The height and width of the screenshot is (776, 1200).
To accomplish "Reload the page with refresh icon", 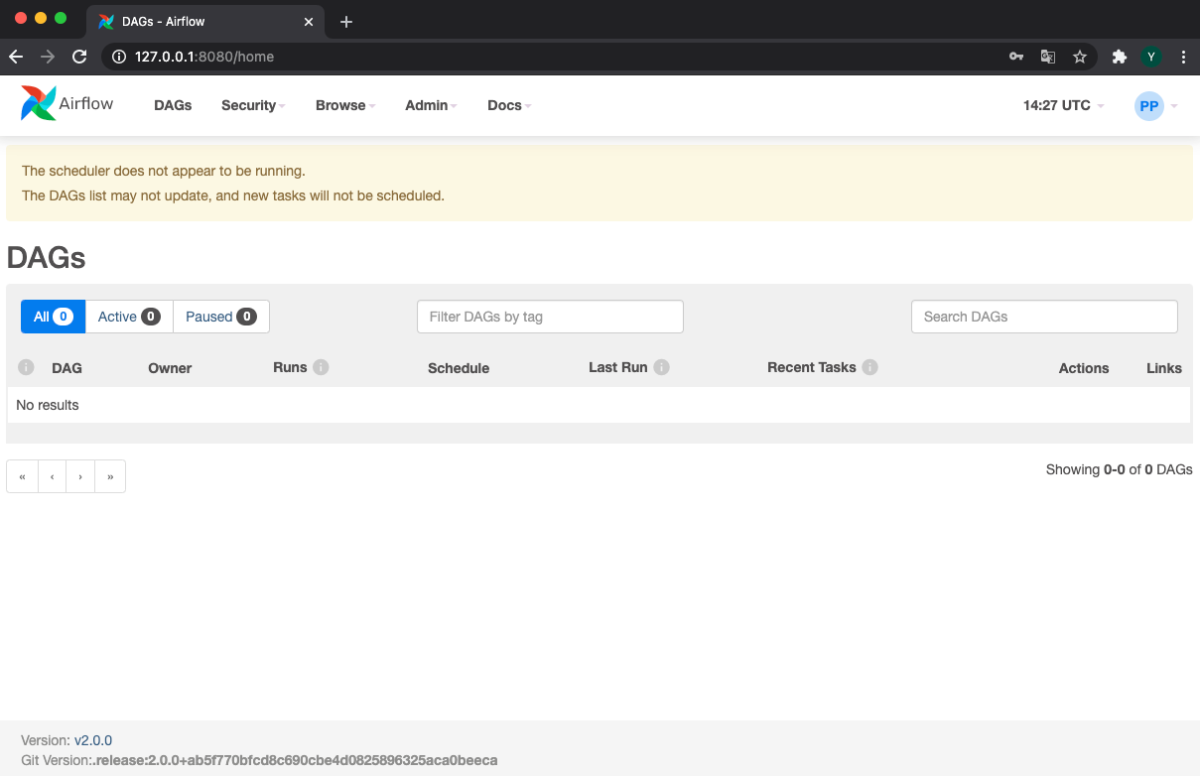I will (x=80, y=57).
